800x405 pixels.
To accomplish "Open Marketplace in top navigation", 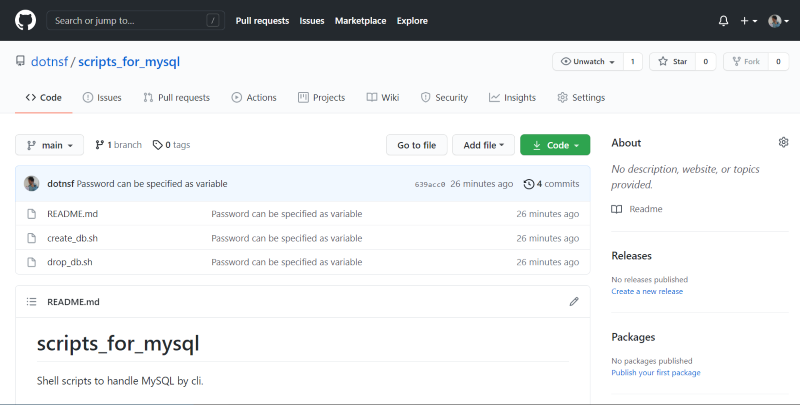I will click(x=360, y=21).
